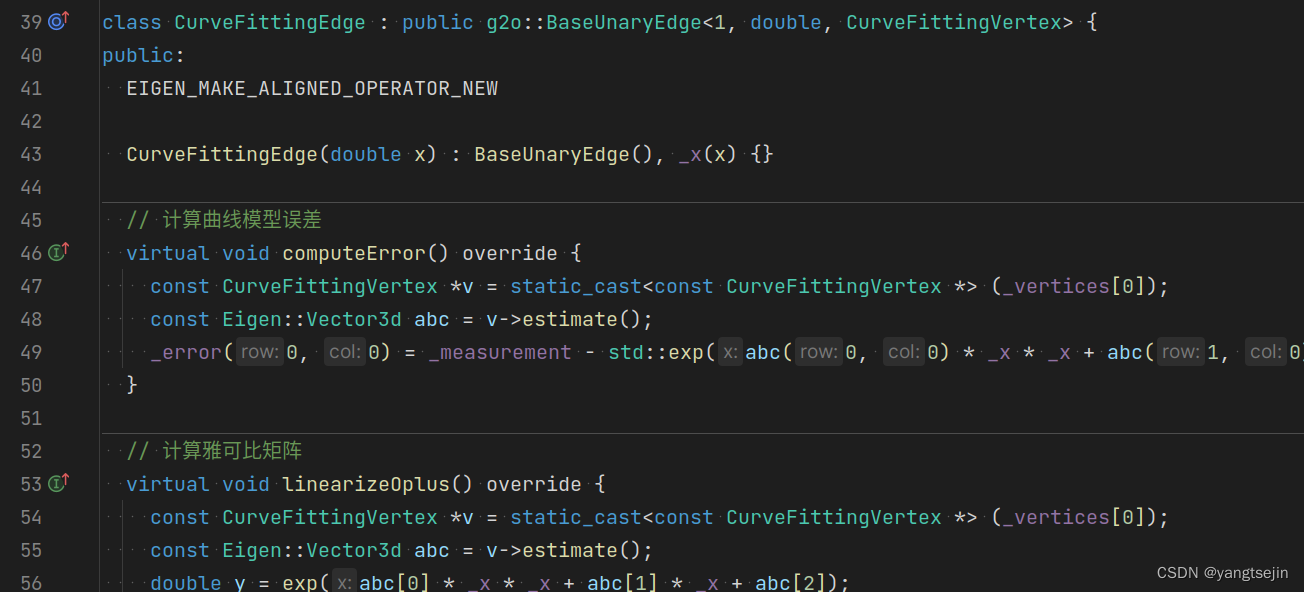Image resolution: width=1304 pixels, height=592 pixels.
Task: Click the _error call on line 49
Action: pos(186,352)
